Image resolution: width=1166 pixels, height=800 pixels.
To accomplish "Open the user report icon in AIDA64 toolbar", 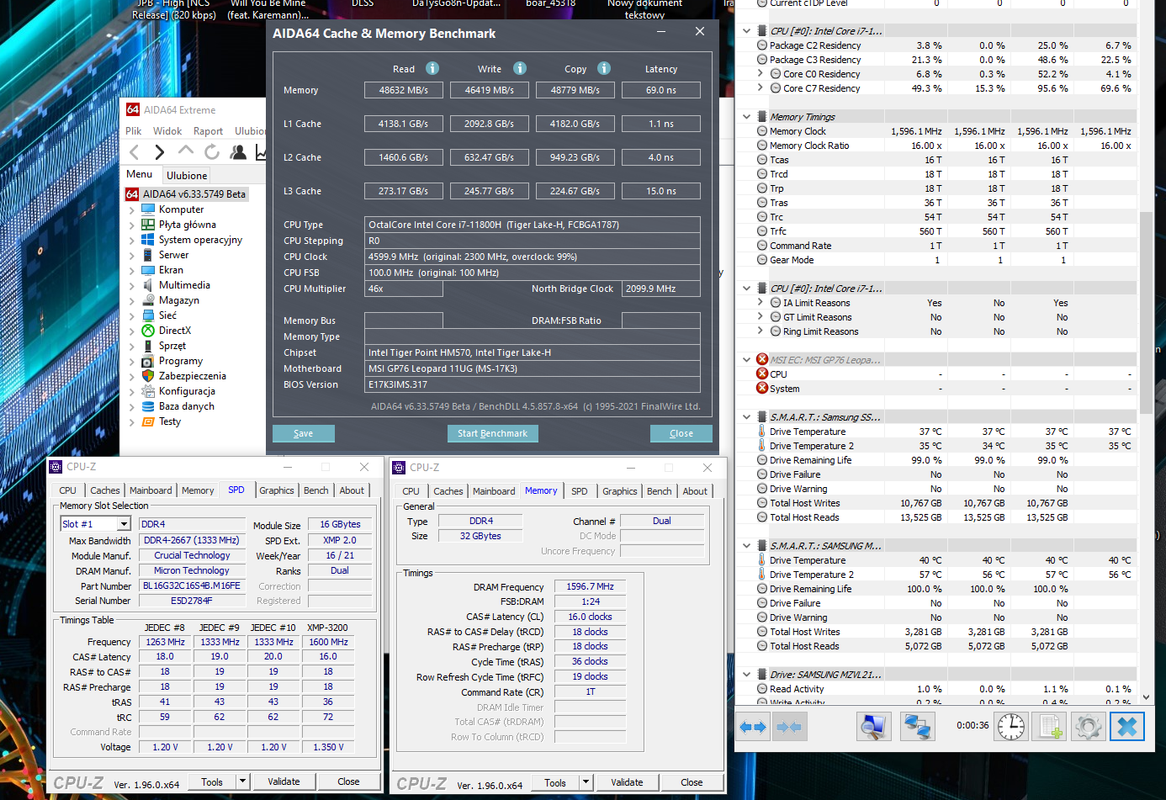I will 238,152.
